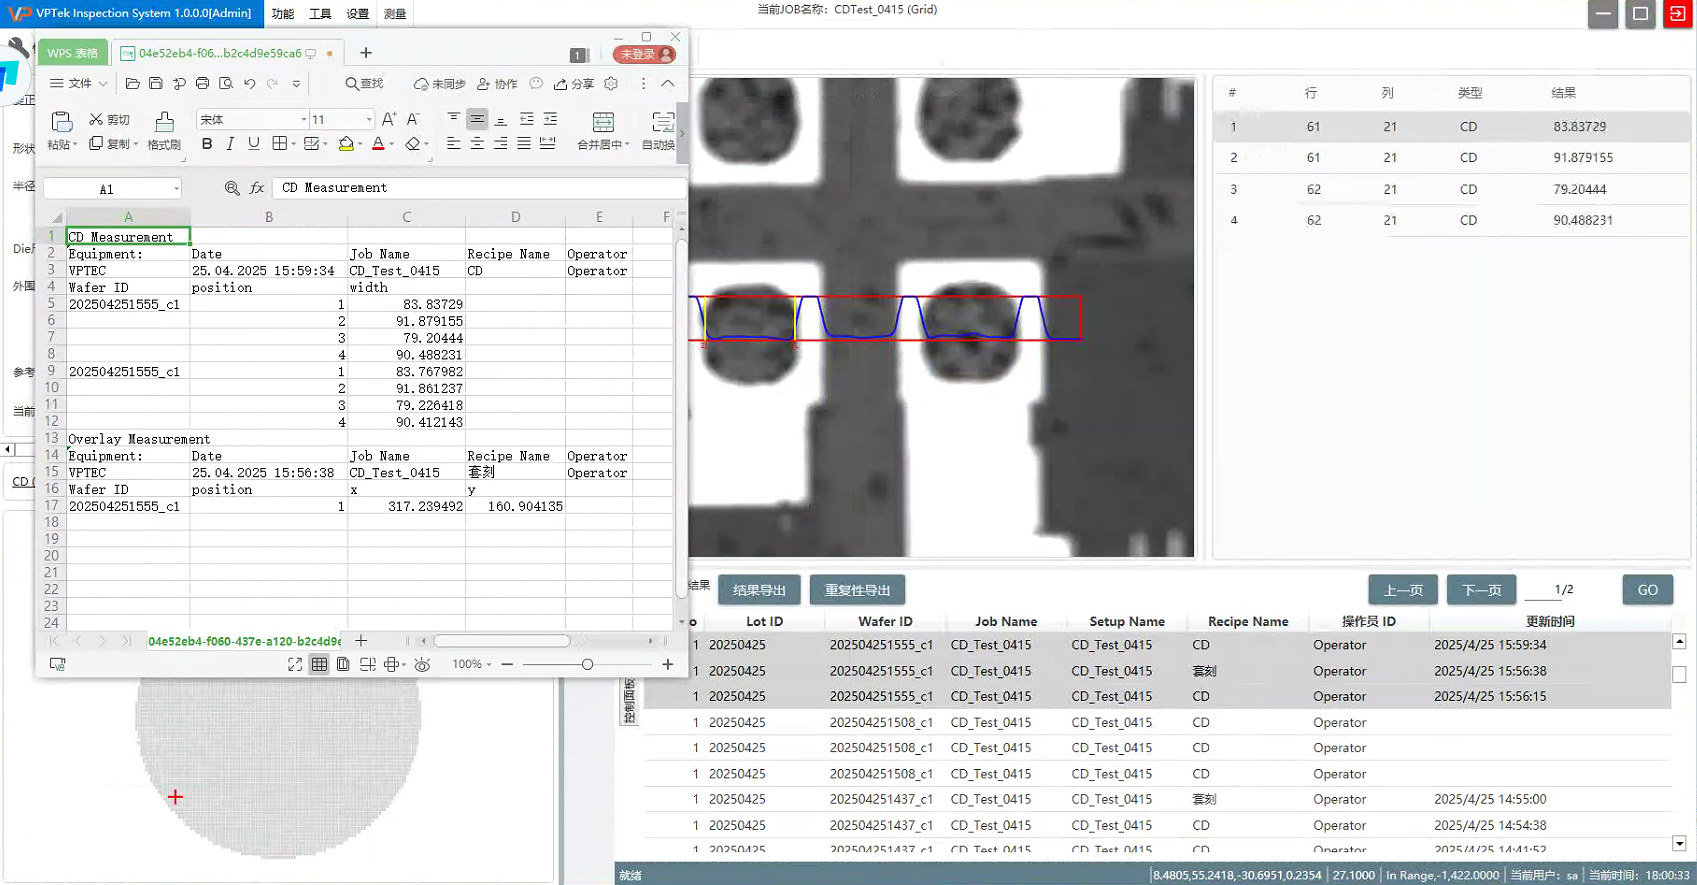The width and height of the screenshot is (1697, 885).
Task: Open 未同步 cloud sync status
Action: click(x=439, y=84)
